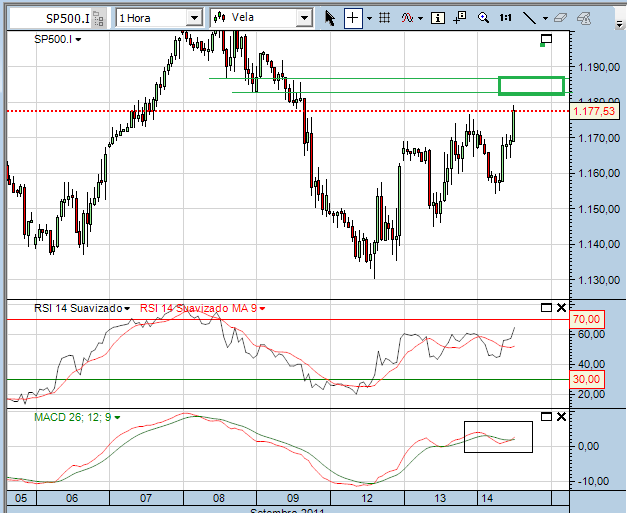Click the erase all drawings icon
Image resolution: width=627 pixels, height=513 pixels.
click(584, 18)
